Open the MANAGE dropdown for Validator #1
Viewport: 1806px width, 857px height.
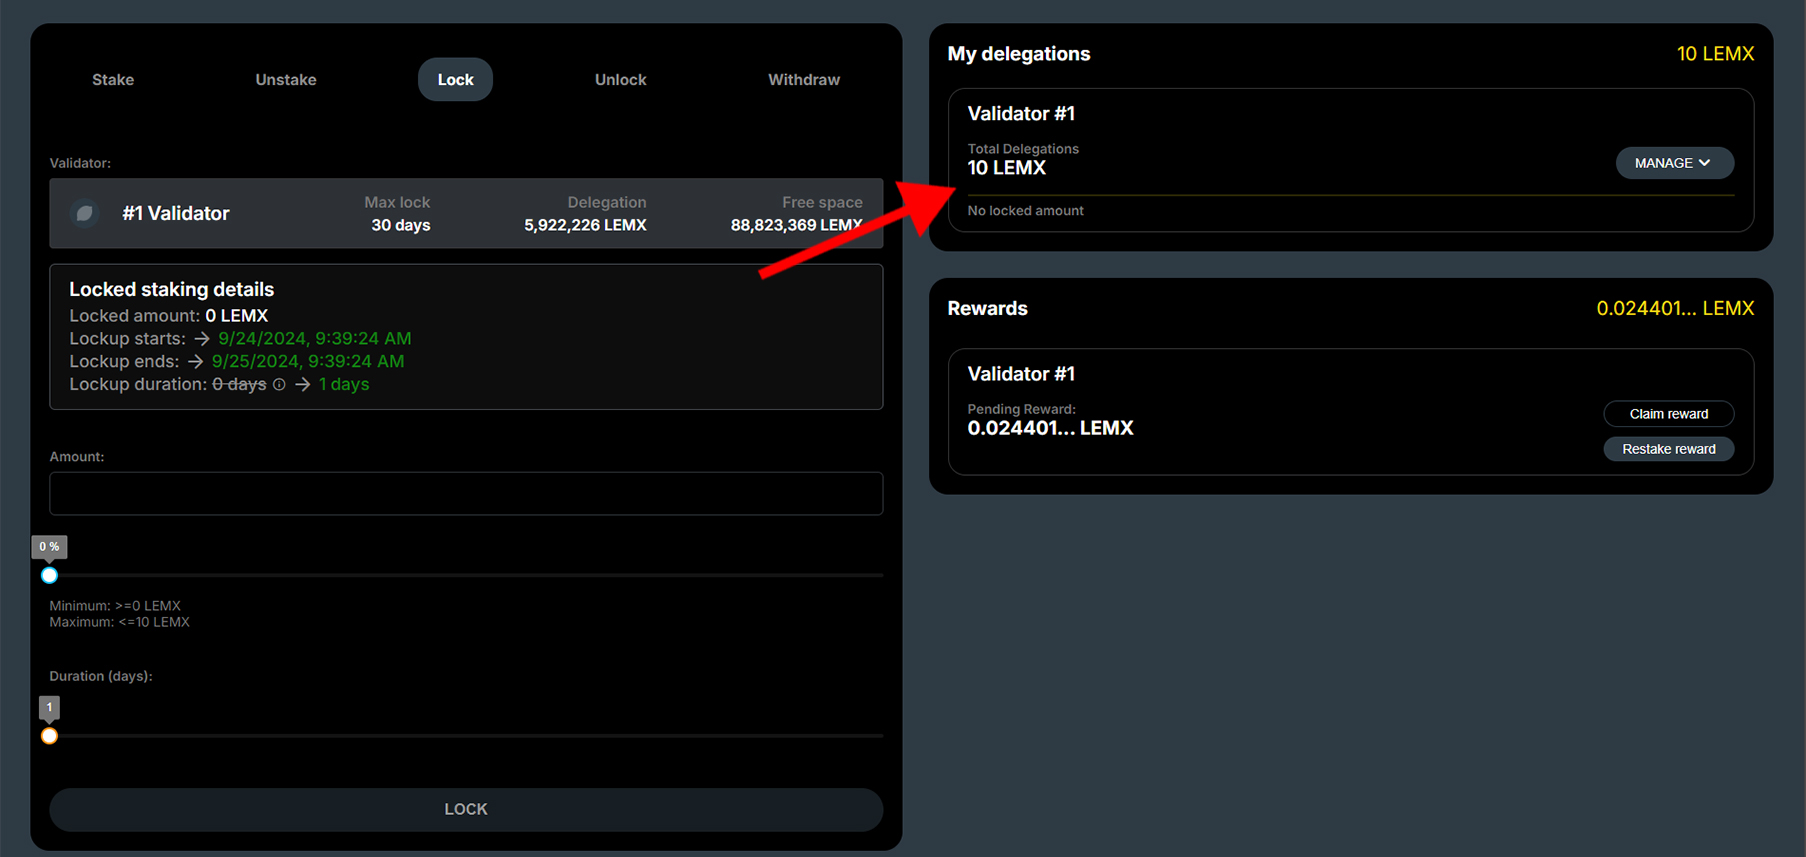1673,163
